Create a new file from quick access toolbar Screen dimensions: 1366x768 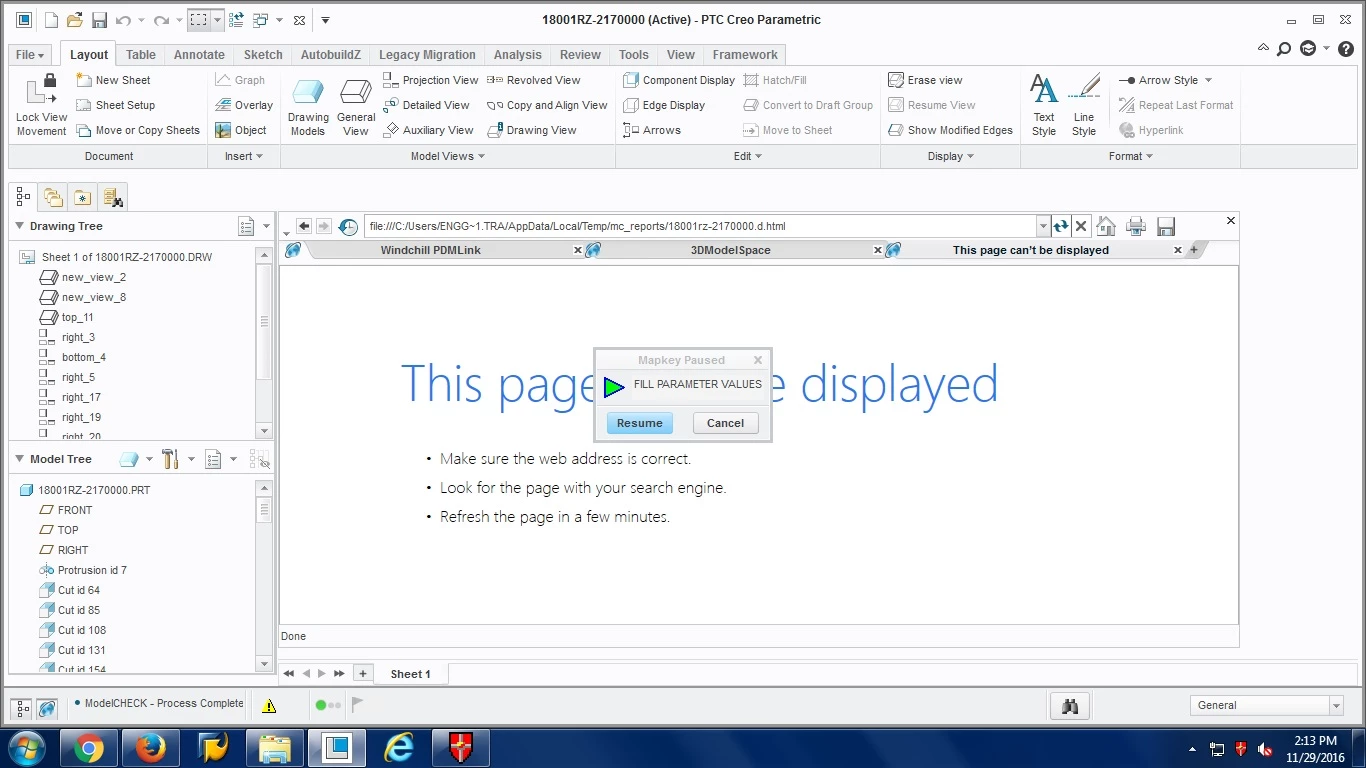click(50, 20)
